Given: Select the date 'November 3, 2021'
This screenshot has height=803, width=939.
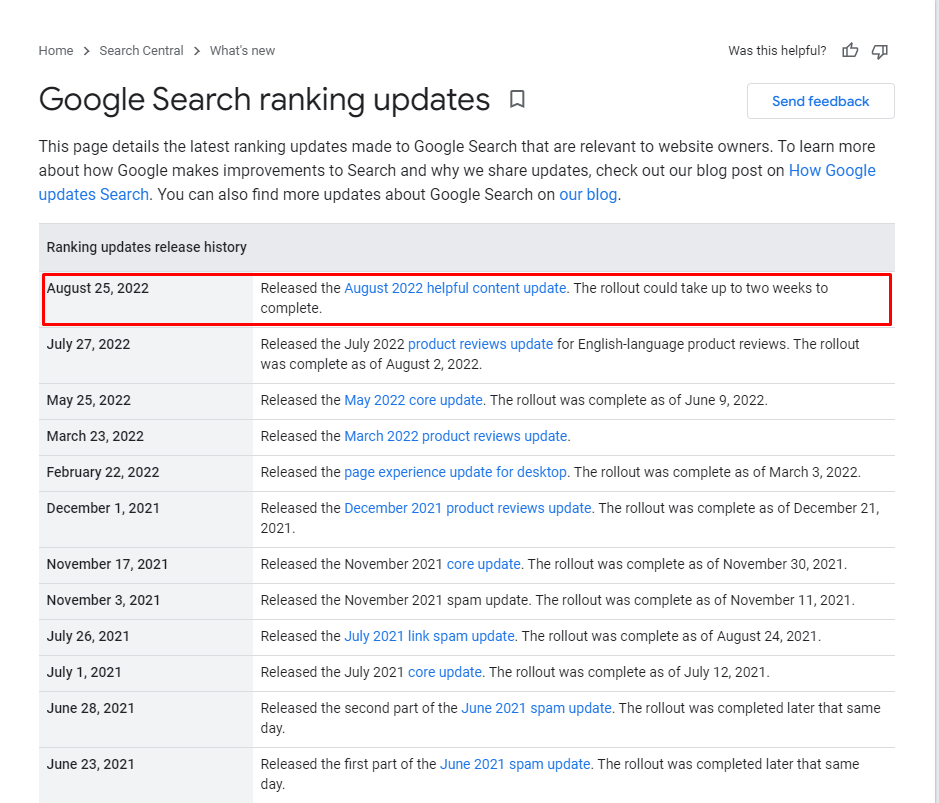Looking at the screenshot, I should tap(104, 600).
